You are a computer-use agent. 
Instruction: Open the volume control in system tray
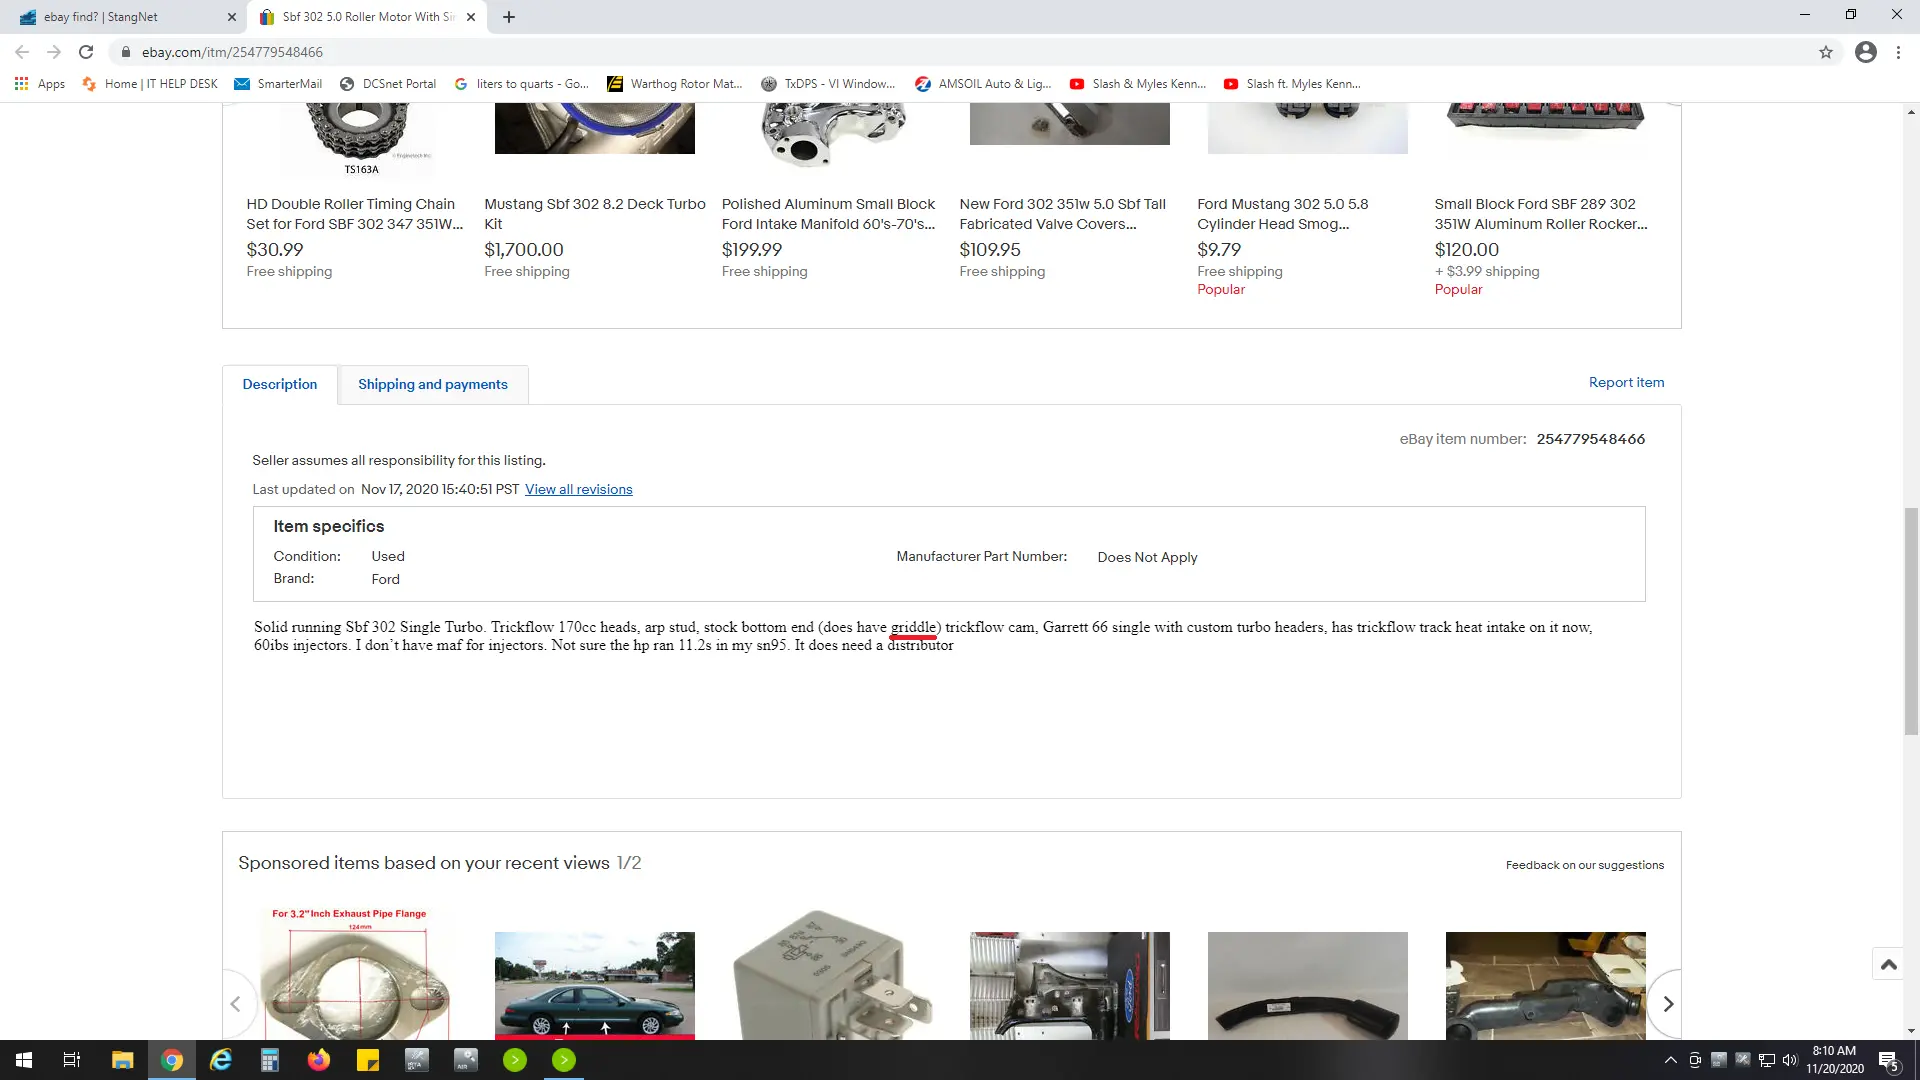(x=1790, y=1060)
